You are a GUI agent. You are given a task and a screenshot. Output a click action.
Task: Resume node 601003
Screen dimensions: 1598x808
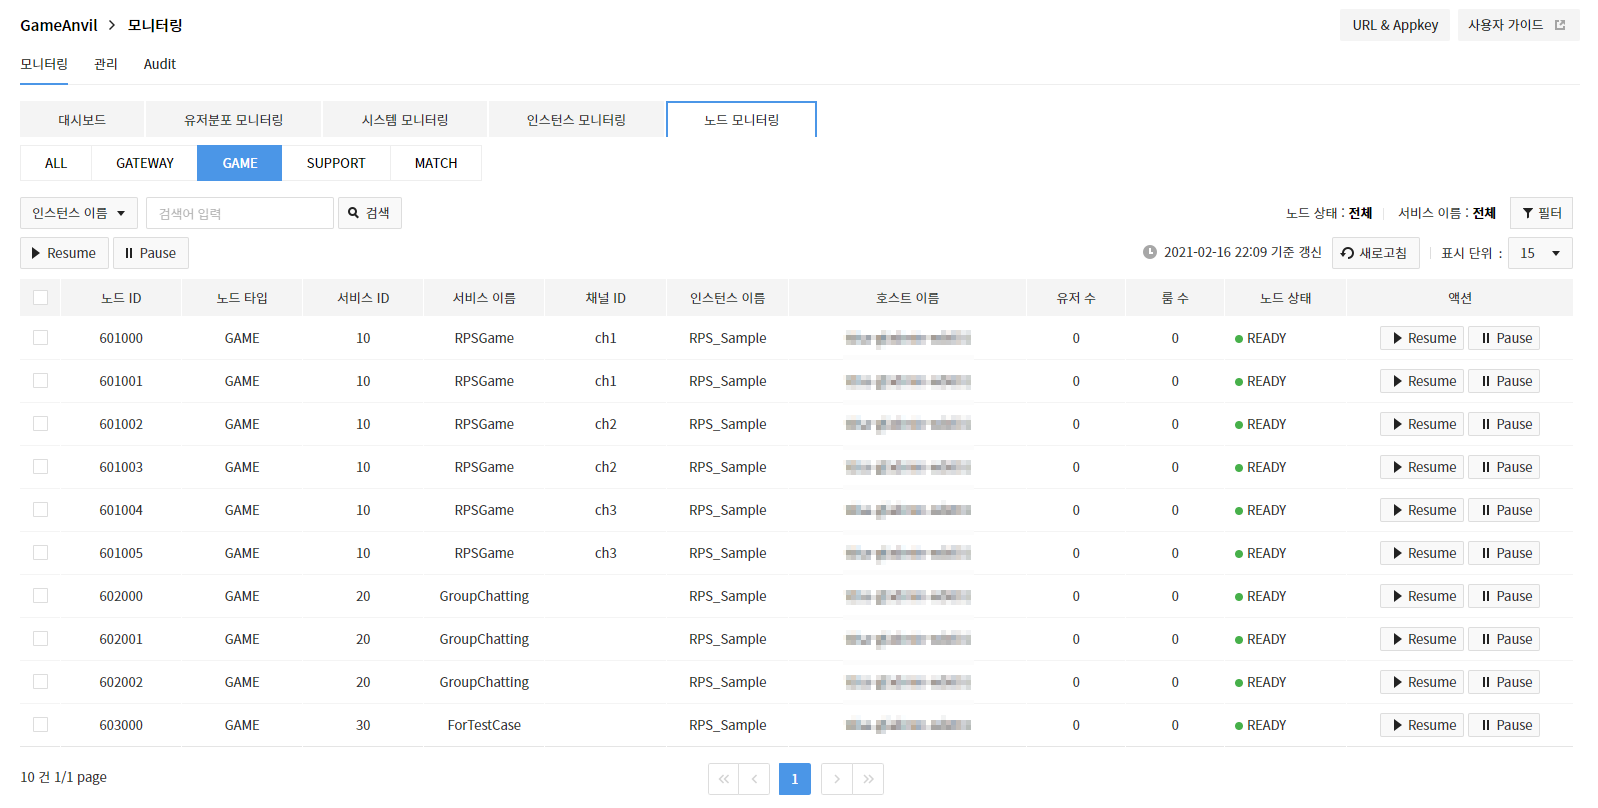tap(1422, 467)
